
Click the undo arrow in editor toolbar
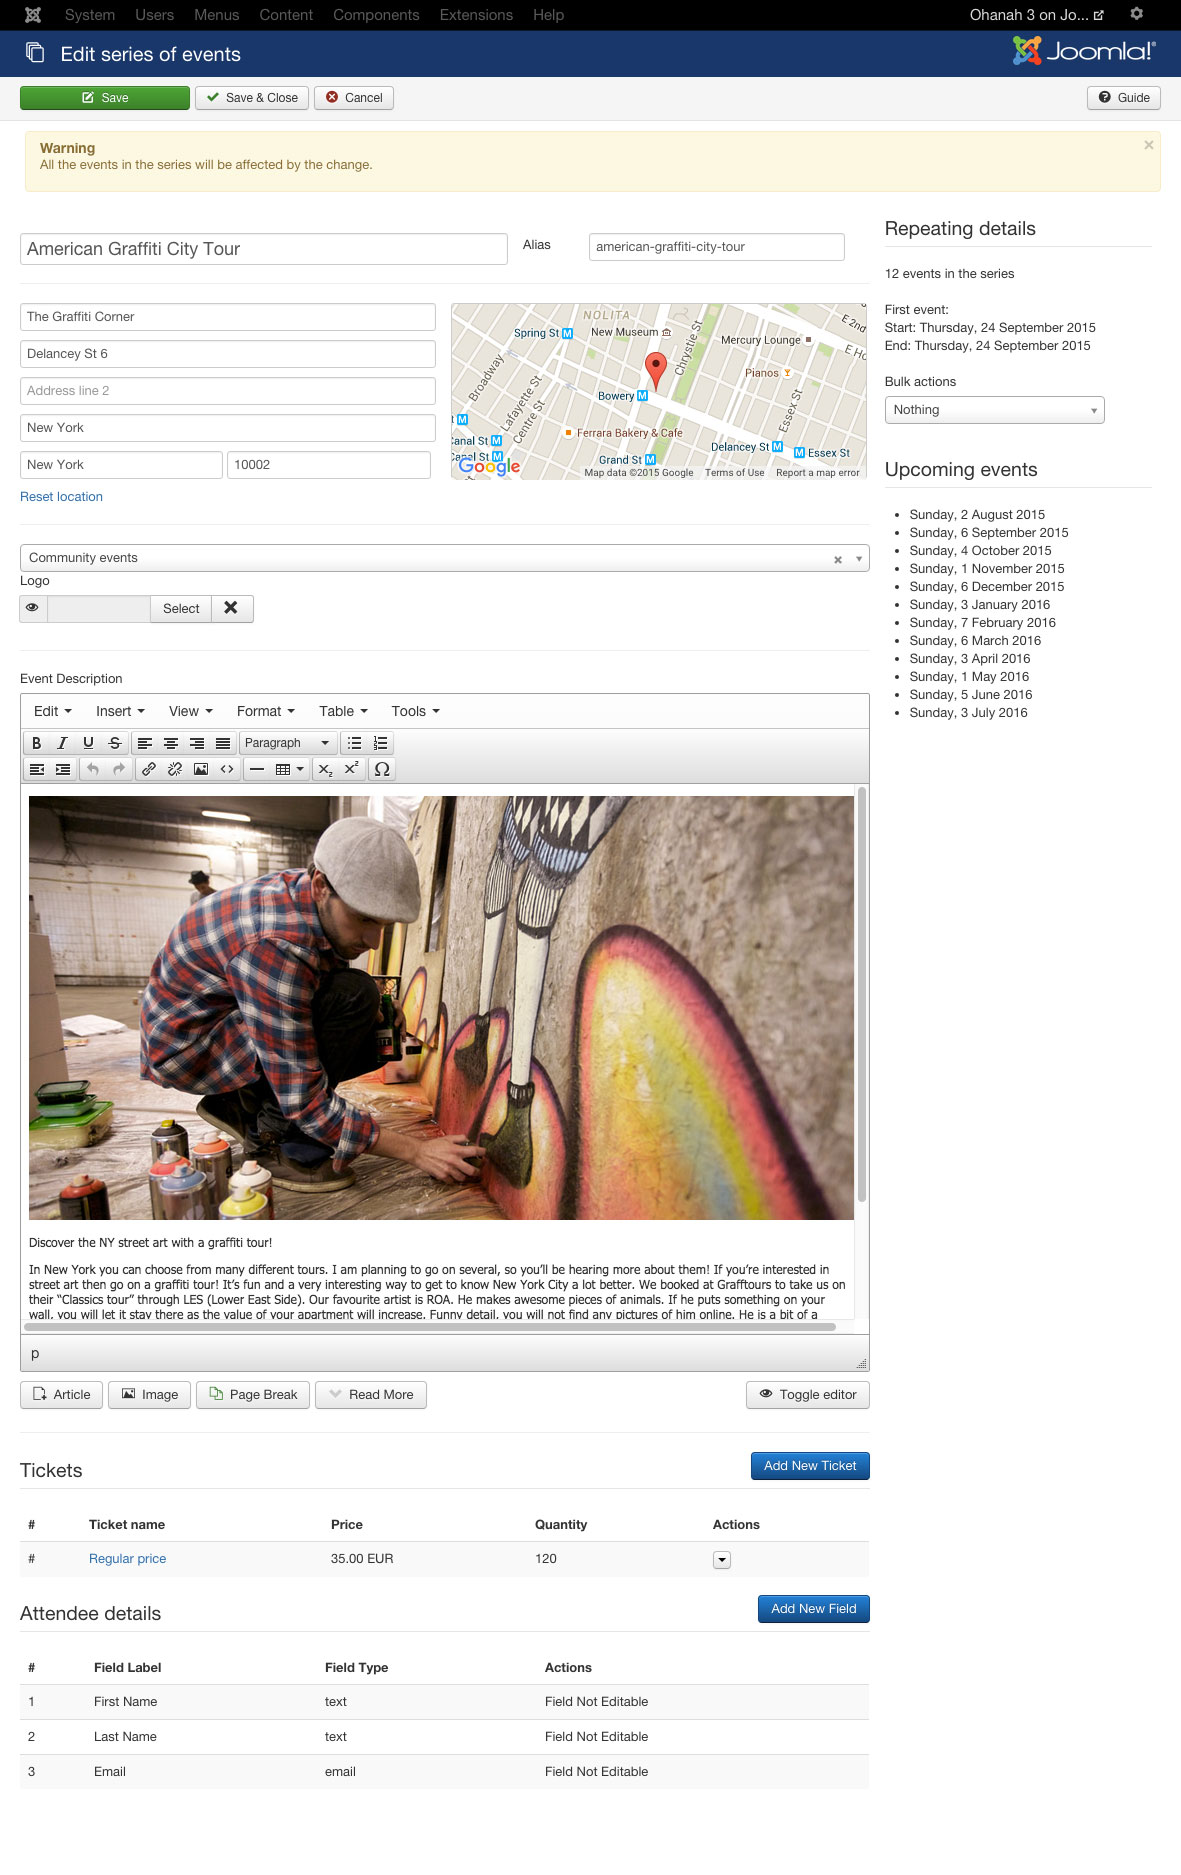[92, 769]
